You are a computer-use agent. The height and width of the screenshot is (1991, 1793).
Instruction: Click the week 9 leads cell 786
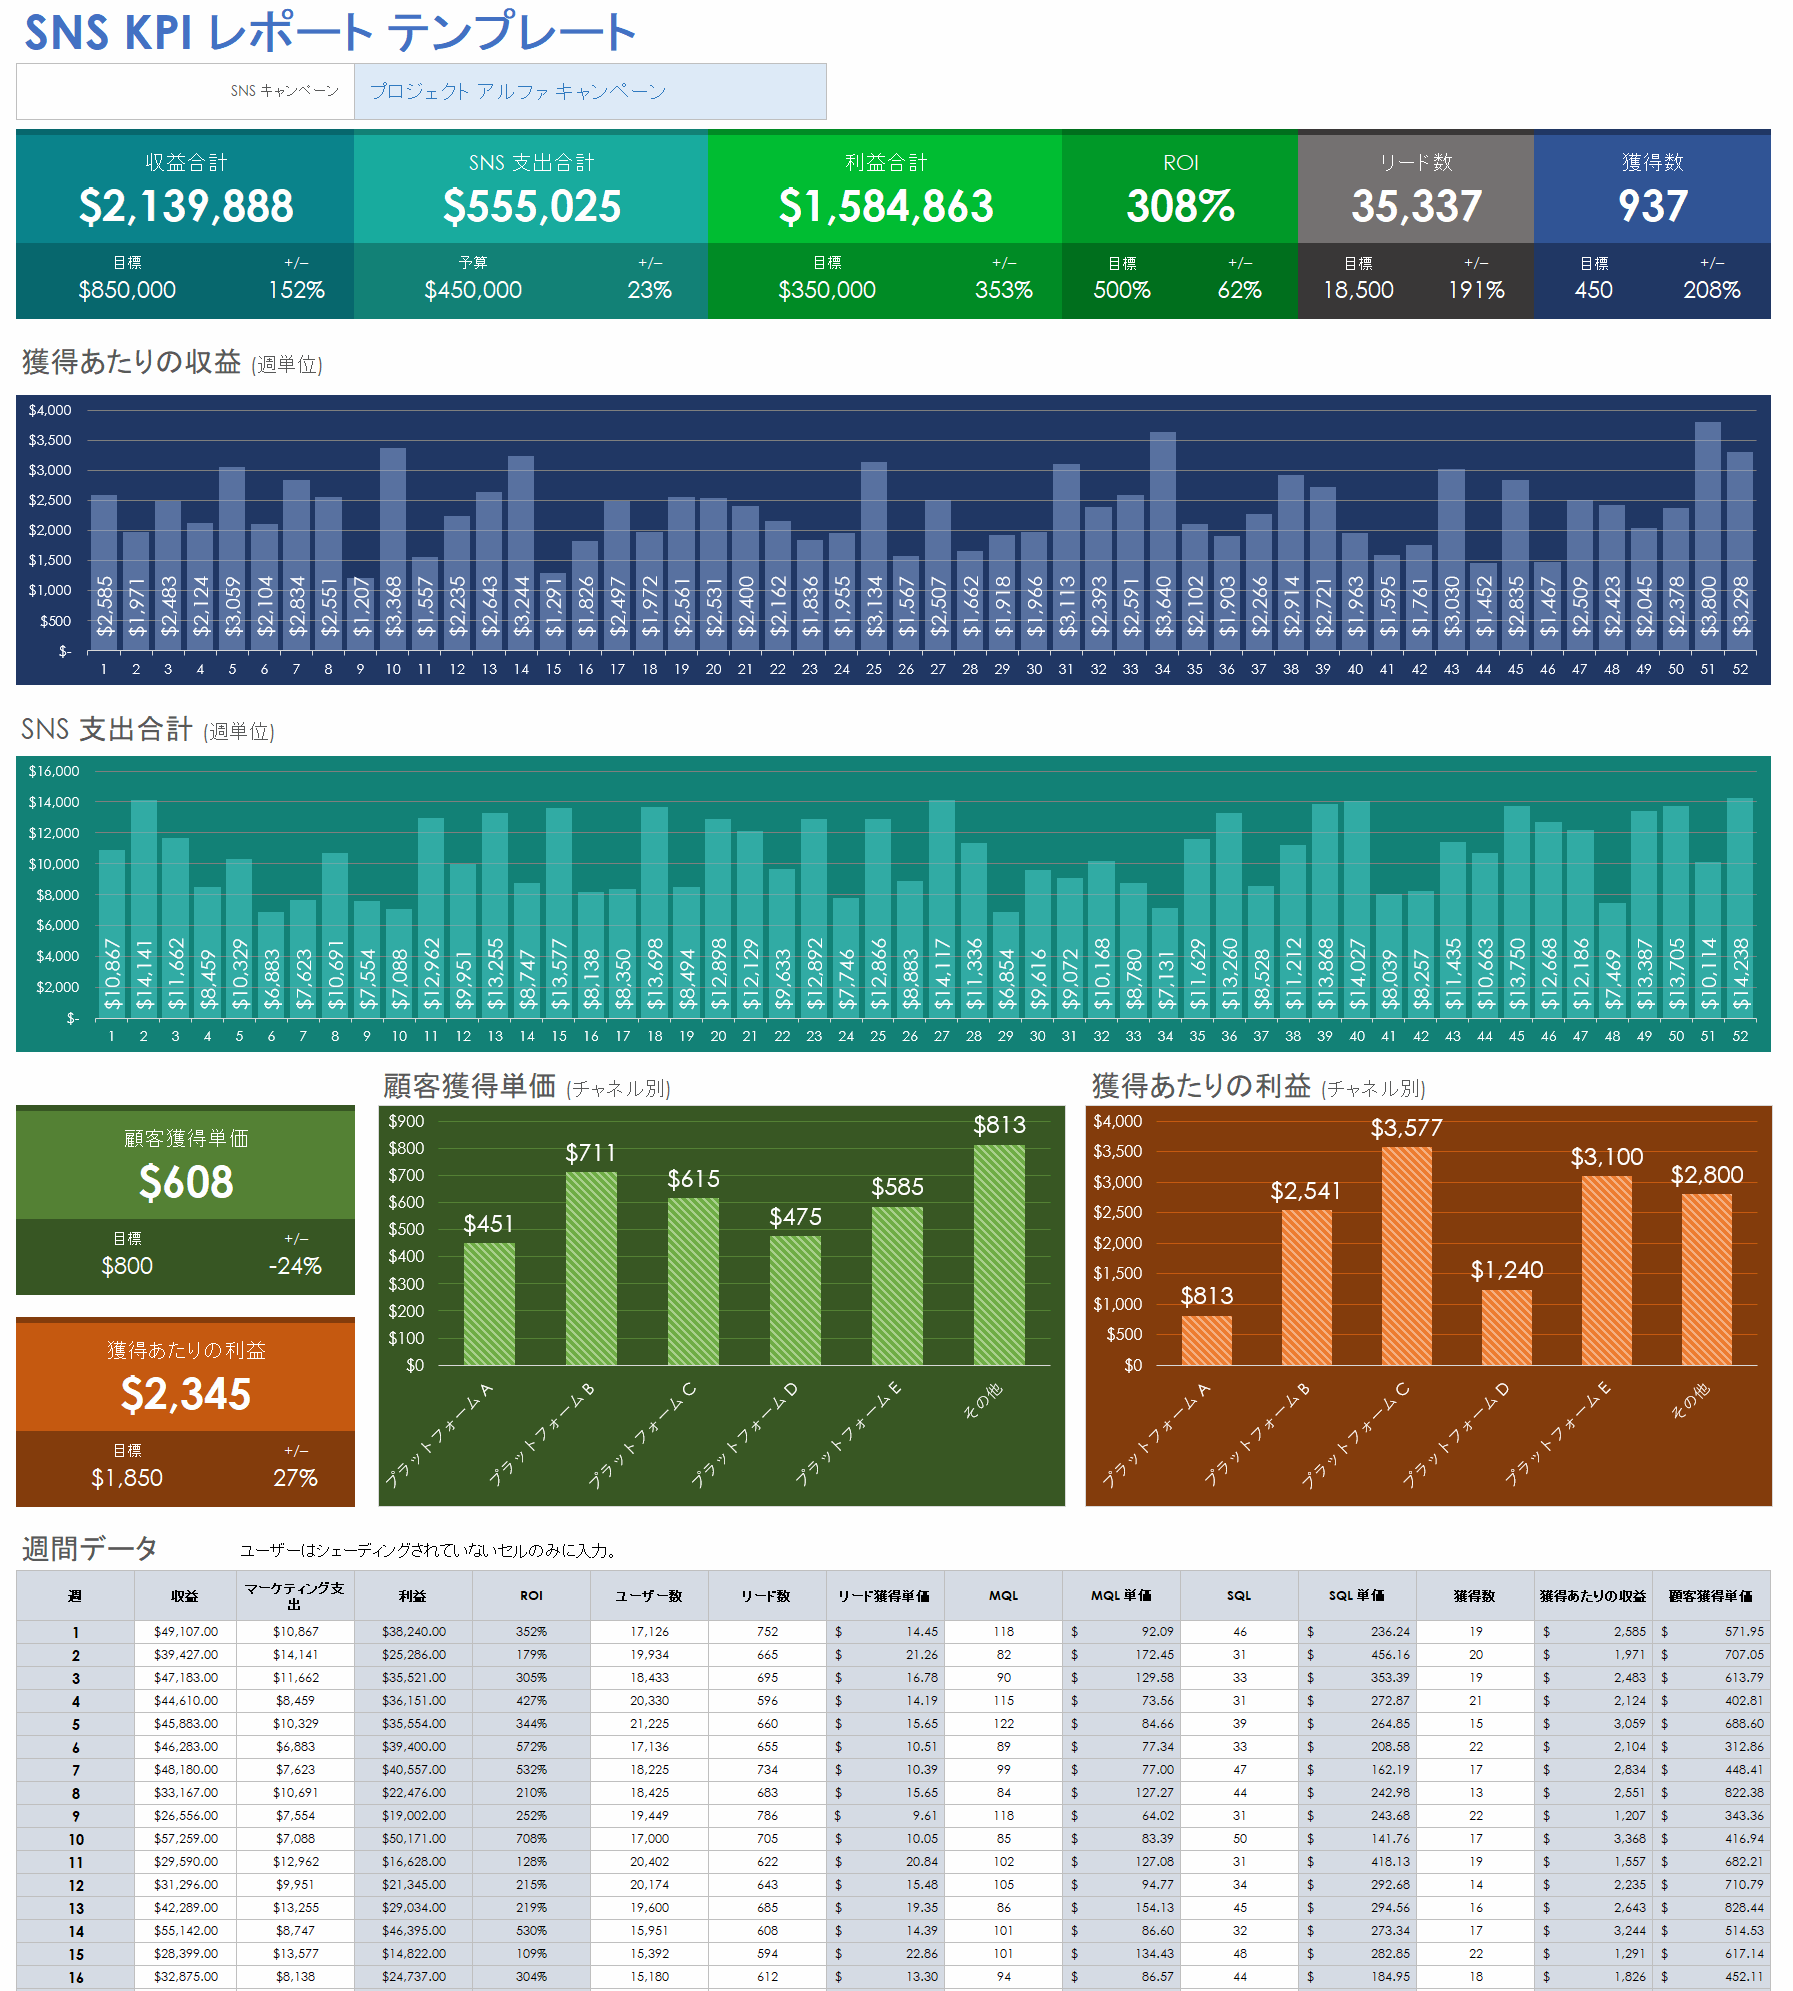click(x=767, y=1816)
